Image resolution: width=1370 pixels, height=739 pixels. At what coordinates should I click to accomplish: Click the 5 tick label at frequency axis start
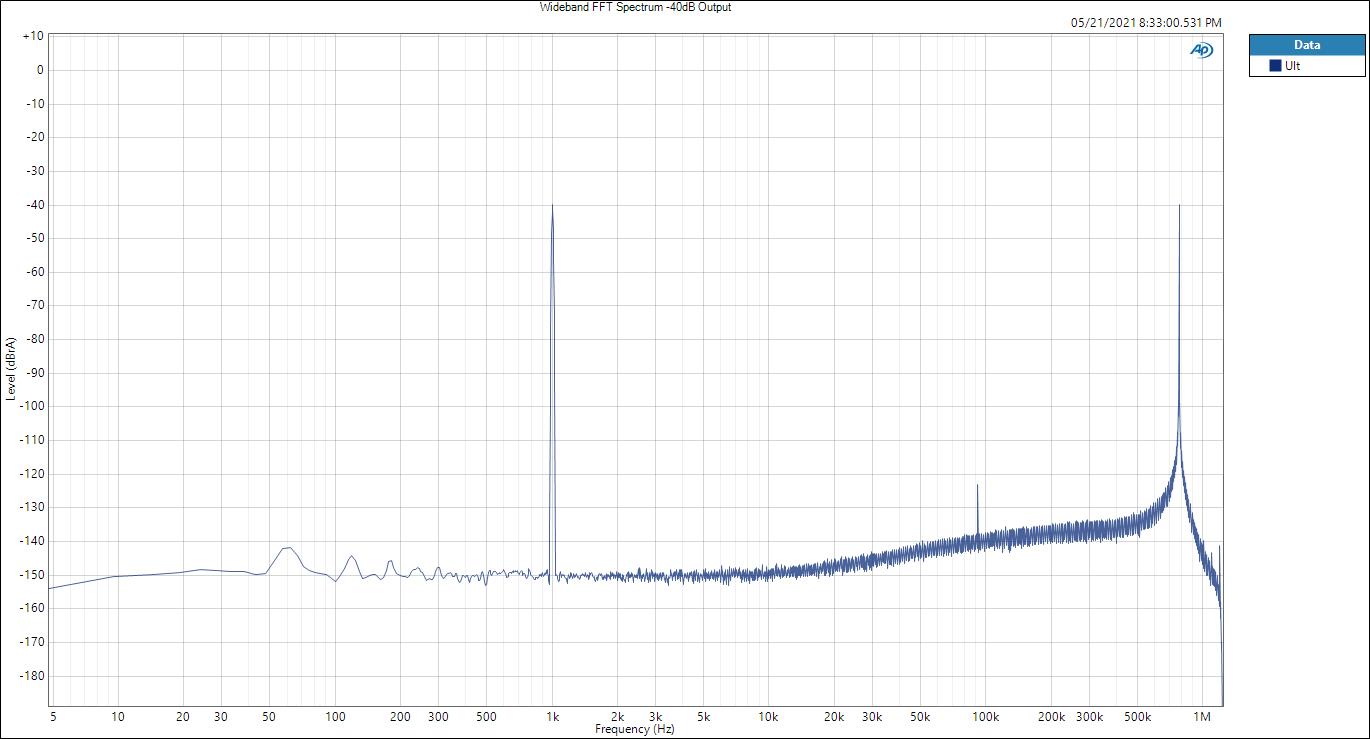52,717
